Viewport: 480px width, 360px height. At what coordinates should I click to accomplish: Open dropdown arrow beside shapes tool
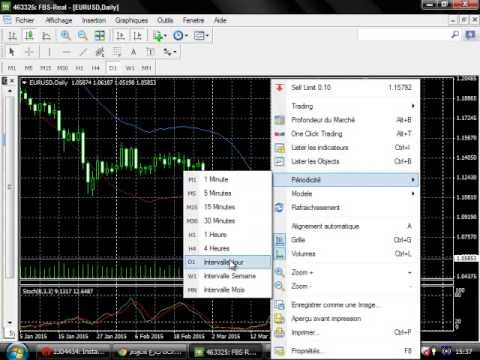pos(175,52)
